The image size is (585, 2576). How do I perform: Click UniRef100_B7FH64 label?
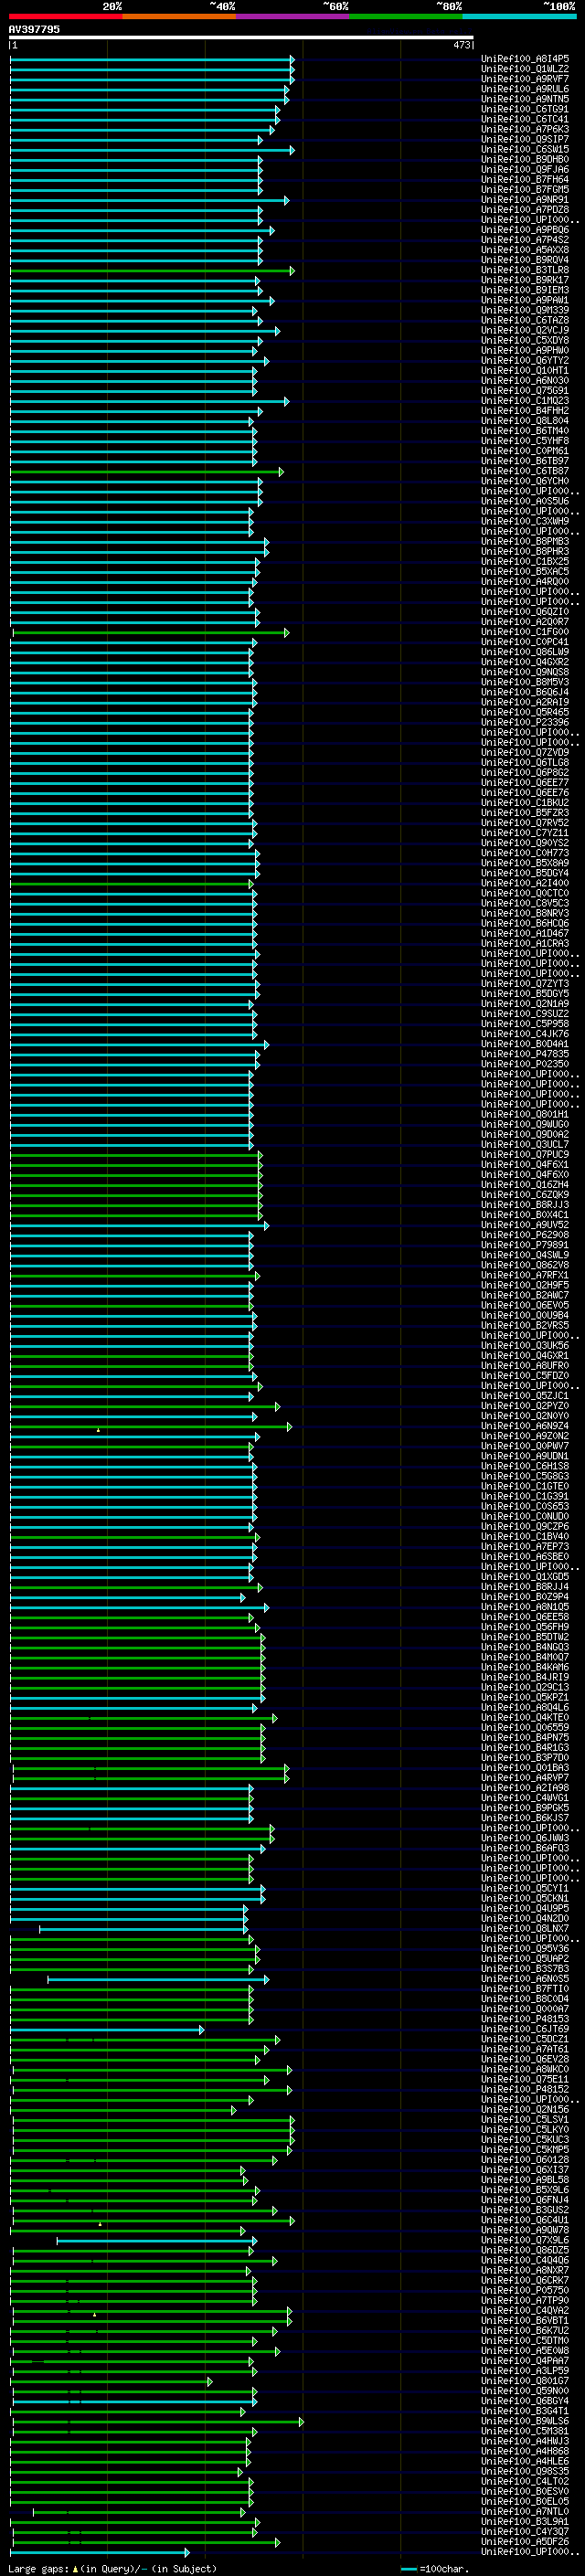525,179
